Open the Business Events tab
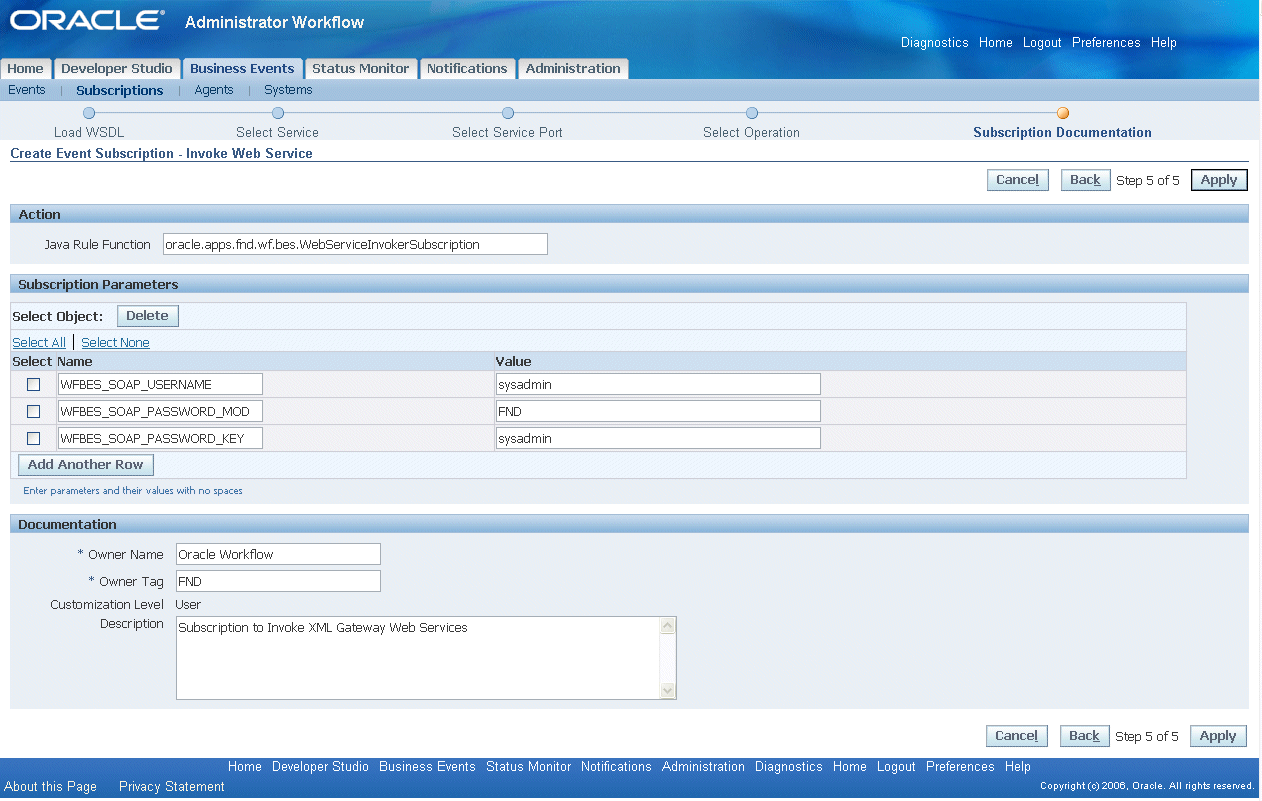Image resolution: width=1262 pixels, height=801 pixels. point(242,69)
